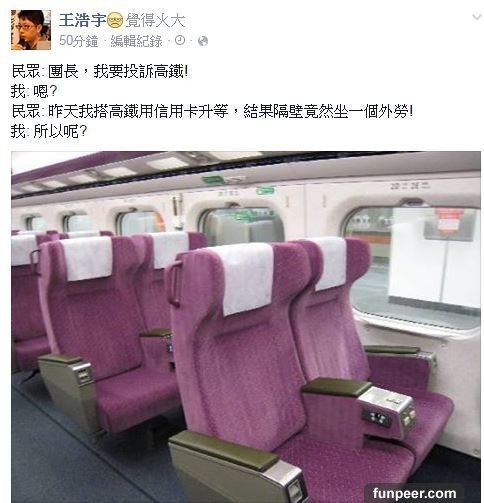Click the post line 我: 所以呢?

[49, 131]
